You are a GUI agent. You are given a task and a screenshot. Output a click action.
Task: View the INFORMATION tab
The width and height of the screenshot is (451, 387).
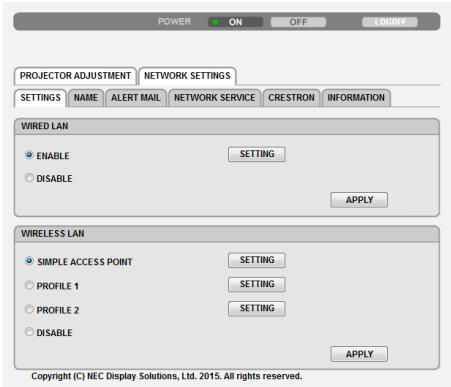356,98
